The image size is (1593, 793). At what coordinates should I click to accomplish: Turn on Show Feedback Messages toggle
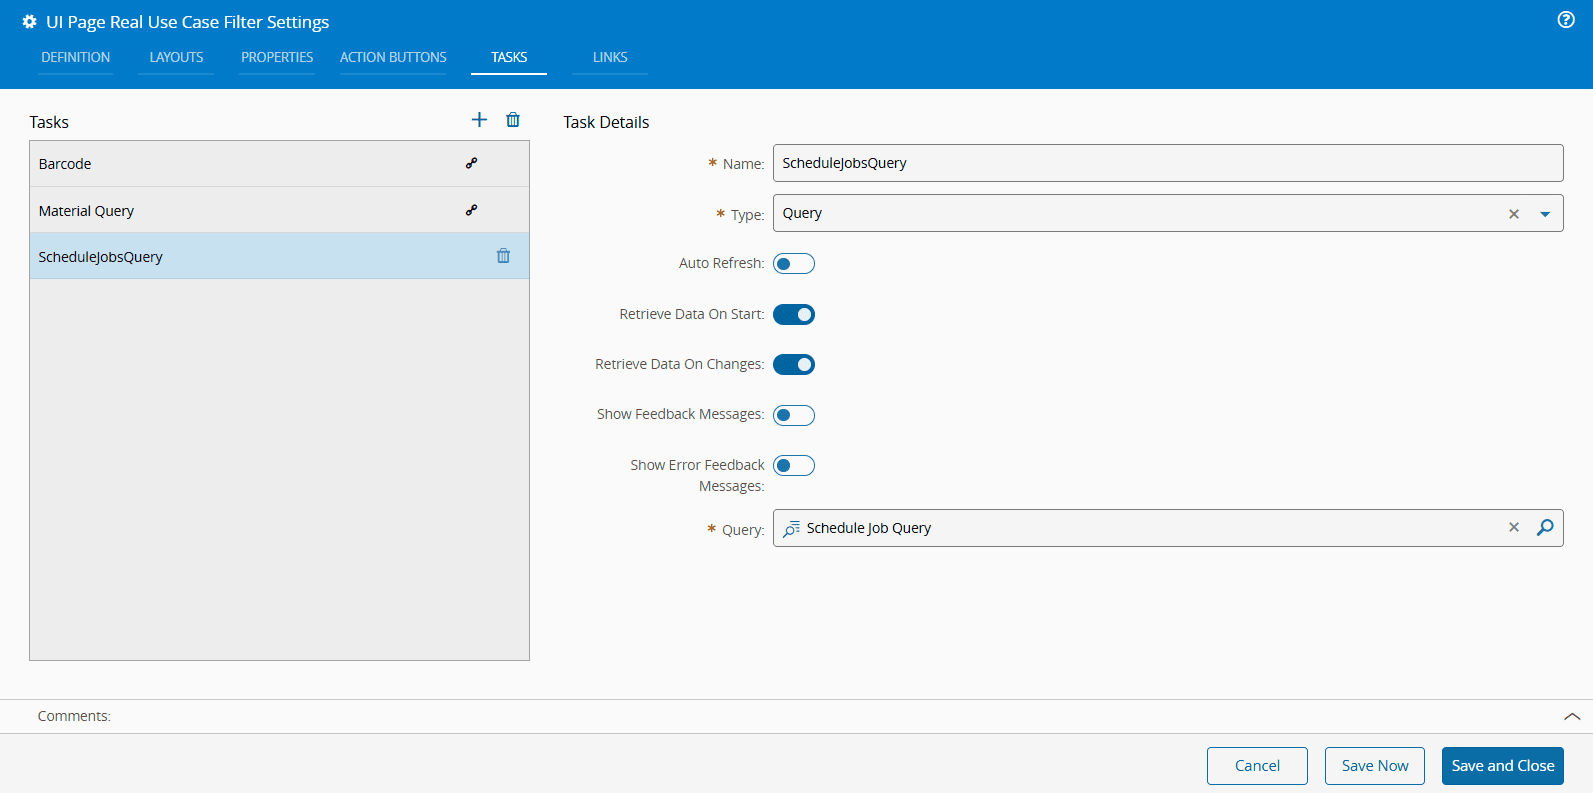coord(794,415)
